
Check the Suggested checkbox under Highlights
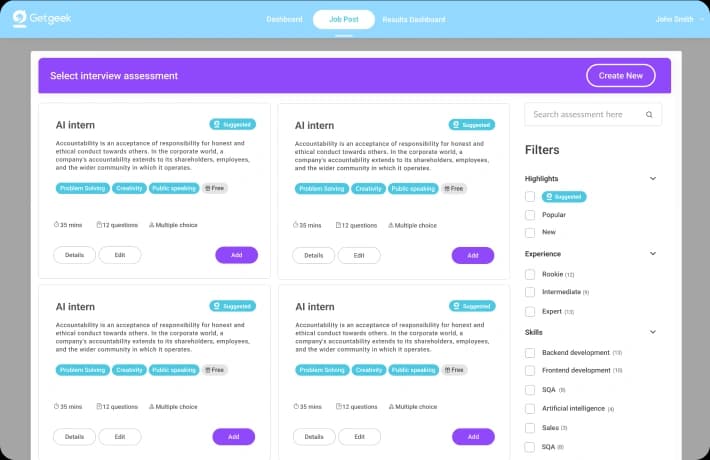(530, 196)
